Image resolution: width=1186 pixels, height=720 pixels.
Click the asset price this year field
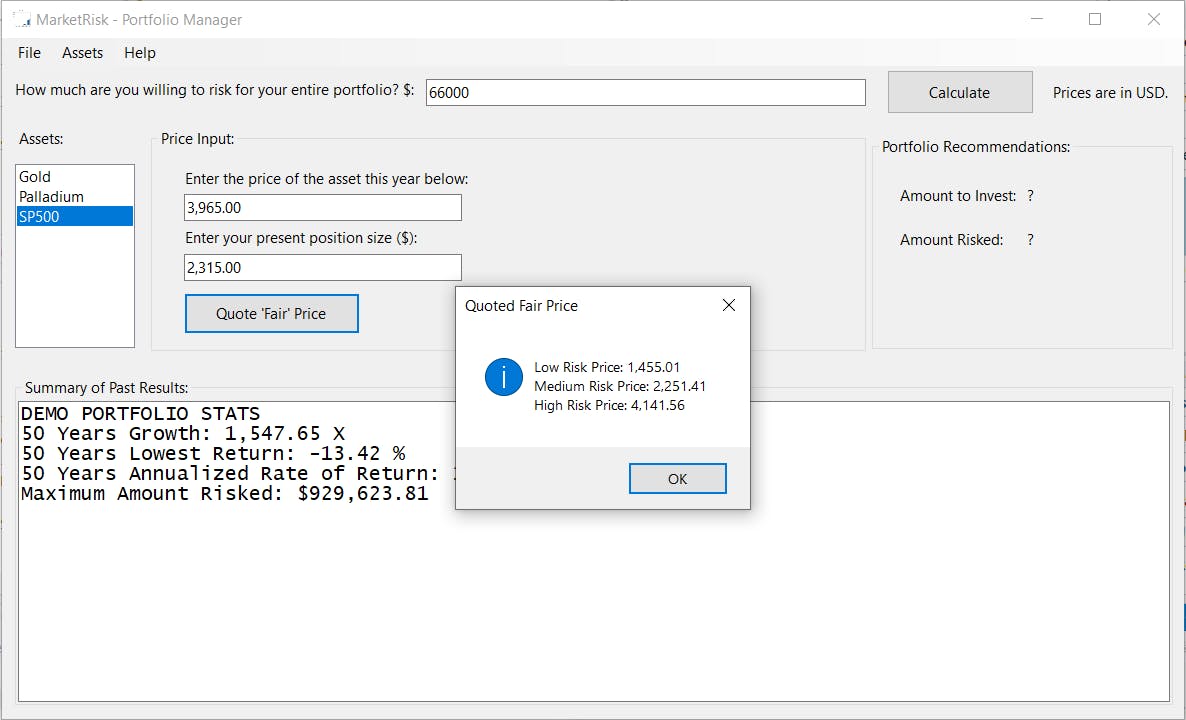coord(323,208)
